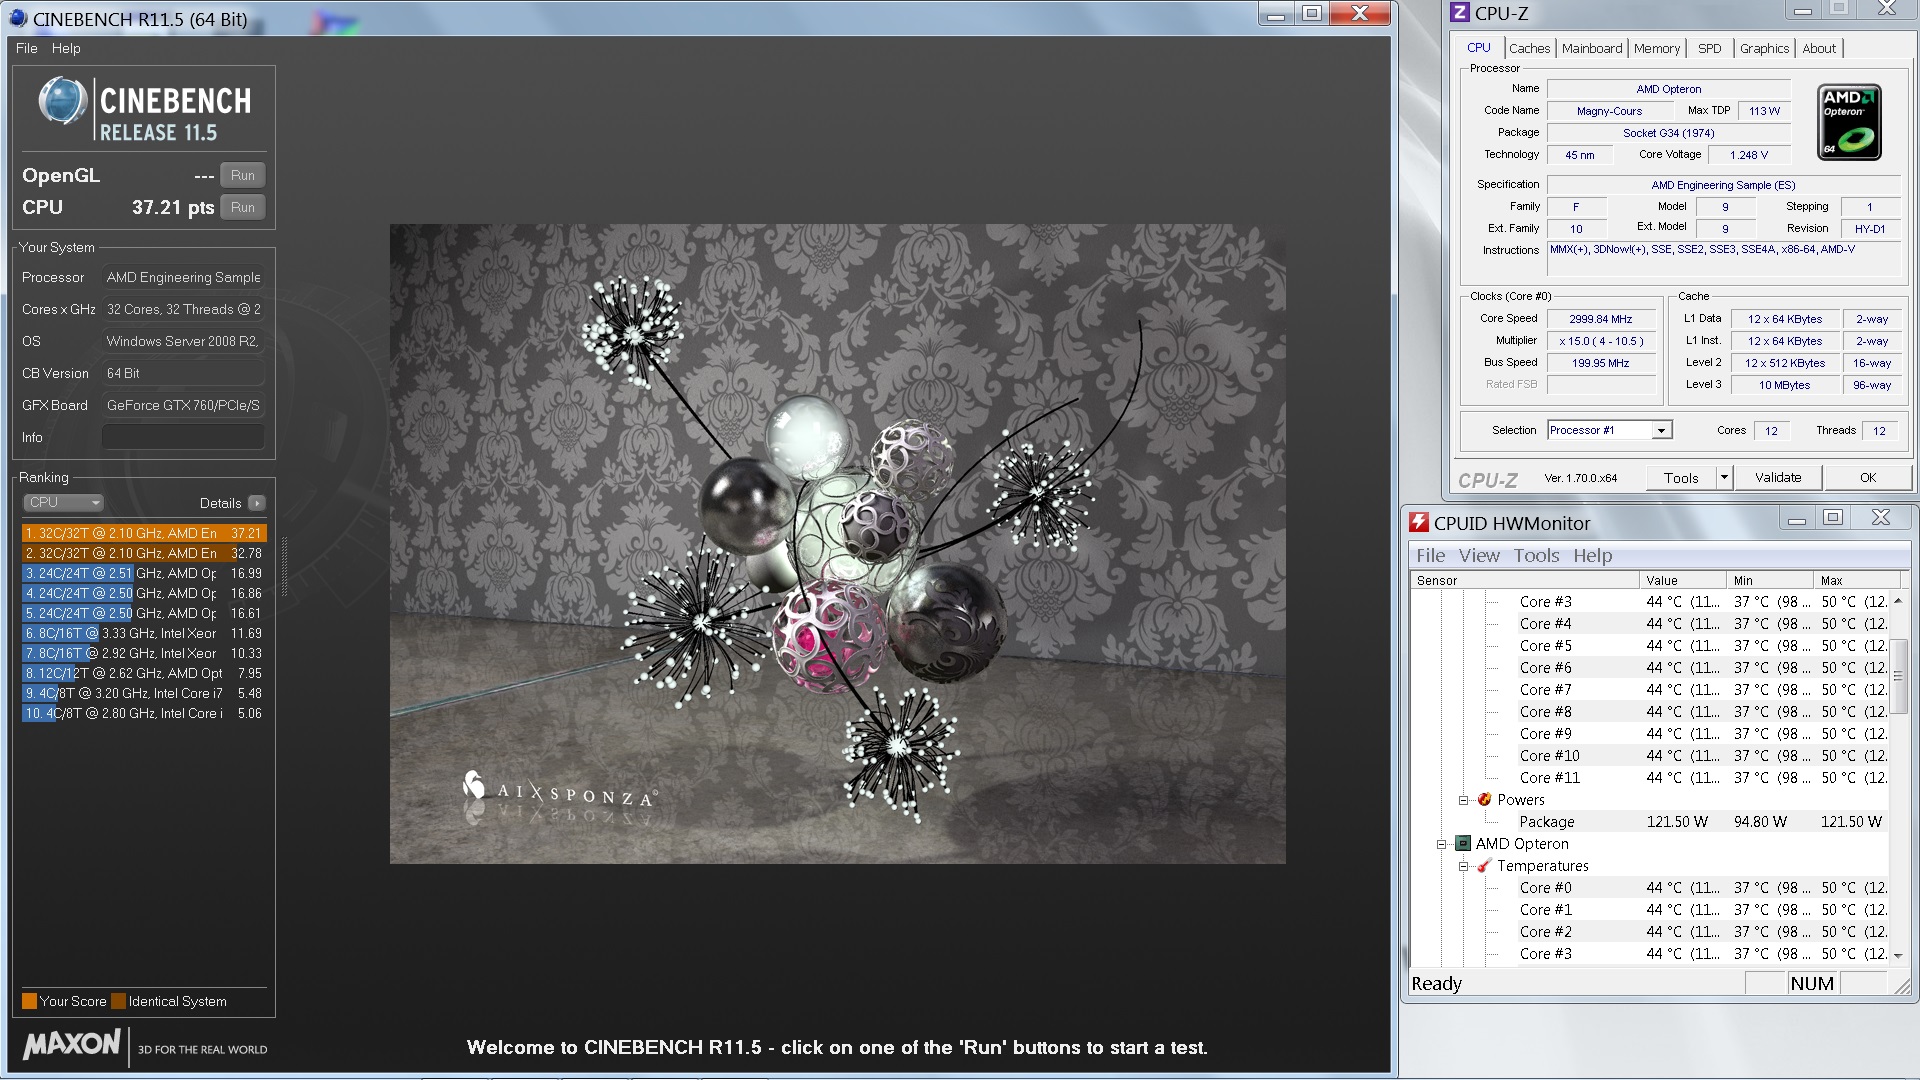Viewport: 1920px width, 1080px height.
Task: Click the MAXON logo
Action: click(72, 1045)
